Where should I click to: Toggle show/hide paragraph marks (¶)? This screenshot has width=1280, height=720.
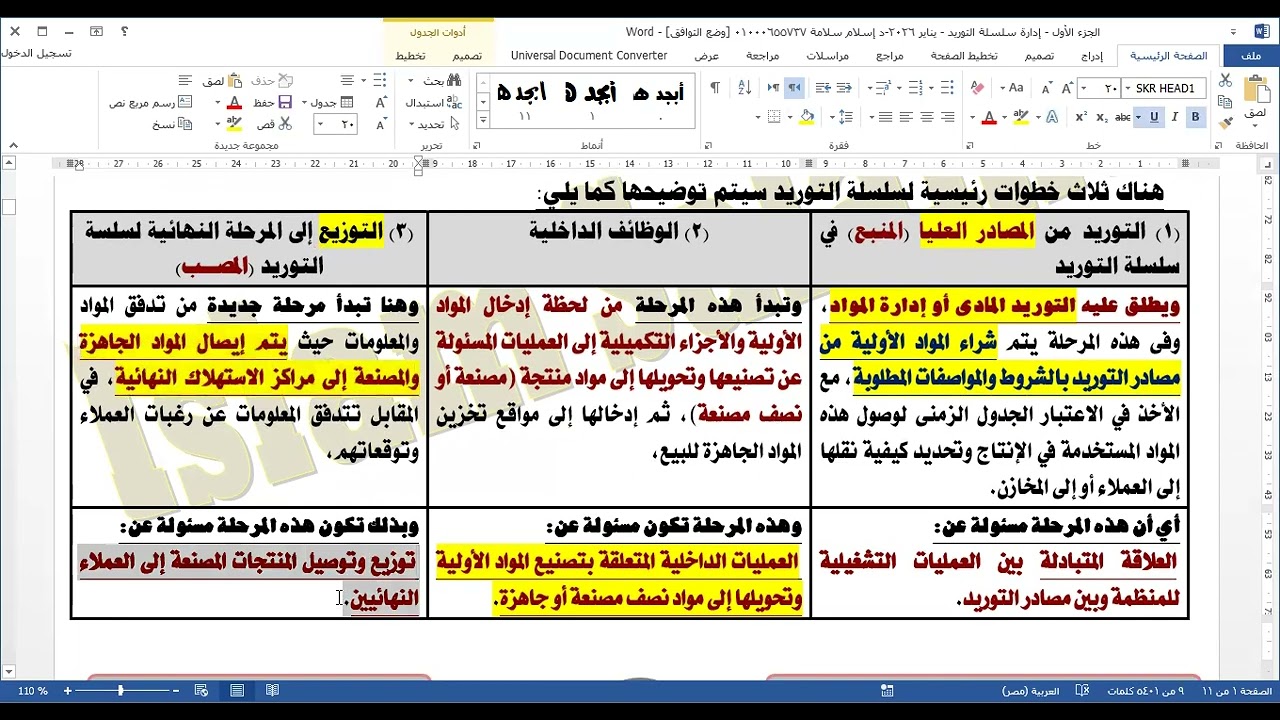click(715, 88)
